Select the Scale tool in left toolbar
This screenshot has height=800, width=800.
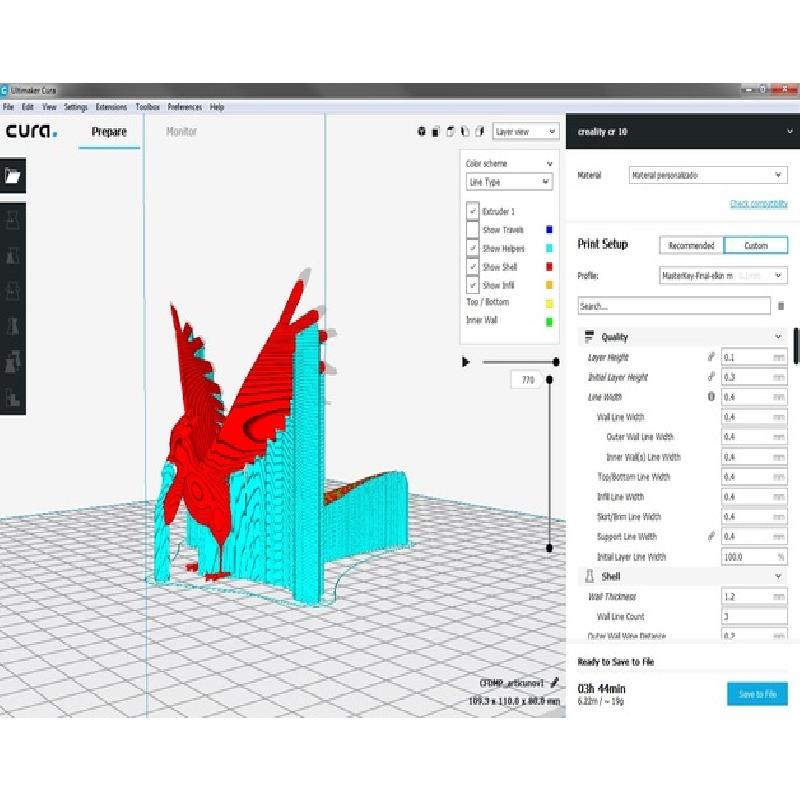13,255
